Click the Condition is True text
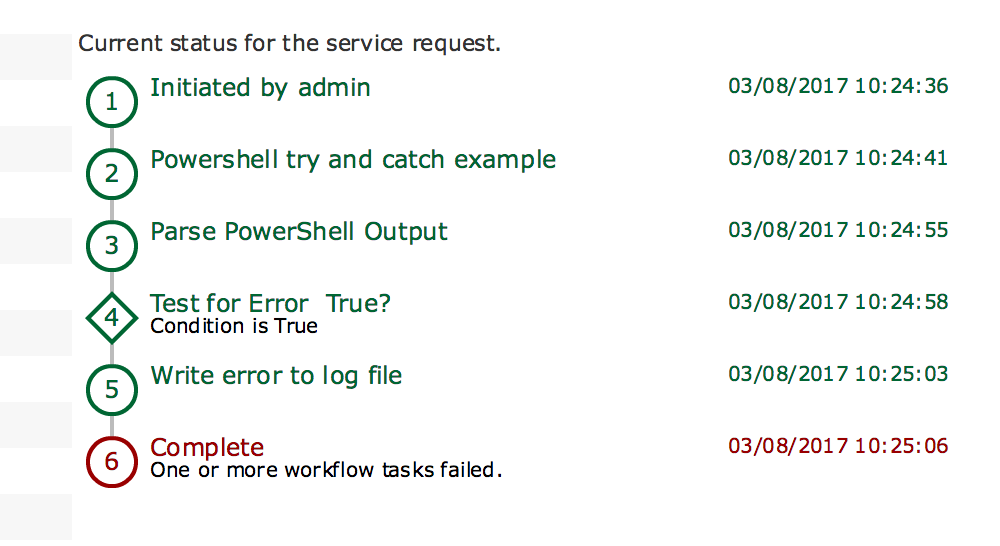Image resolution: width=1000 pixels, height=546 pixels. (x=234, y=326)
